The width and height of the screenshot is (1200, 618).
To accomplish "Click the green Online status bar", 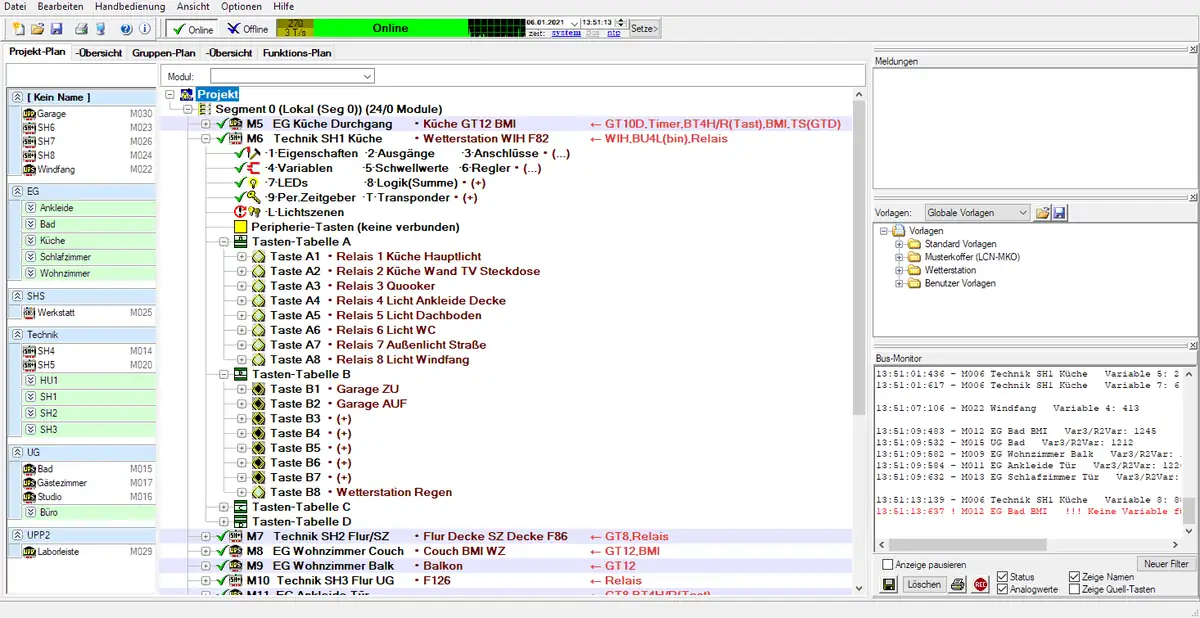I will point(390,29).
